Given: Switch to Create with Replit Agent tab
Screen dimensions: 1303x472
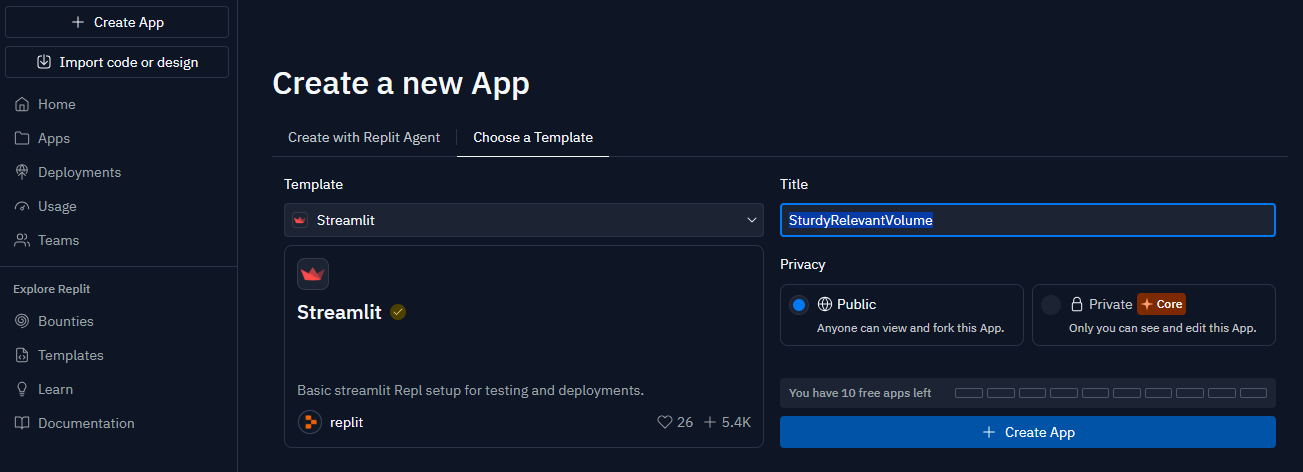Looking at the screenshot, I should 364,137.
